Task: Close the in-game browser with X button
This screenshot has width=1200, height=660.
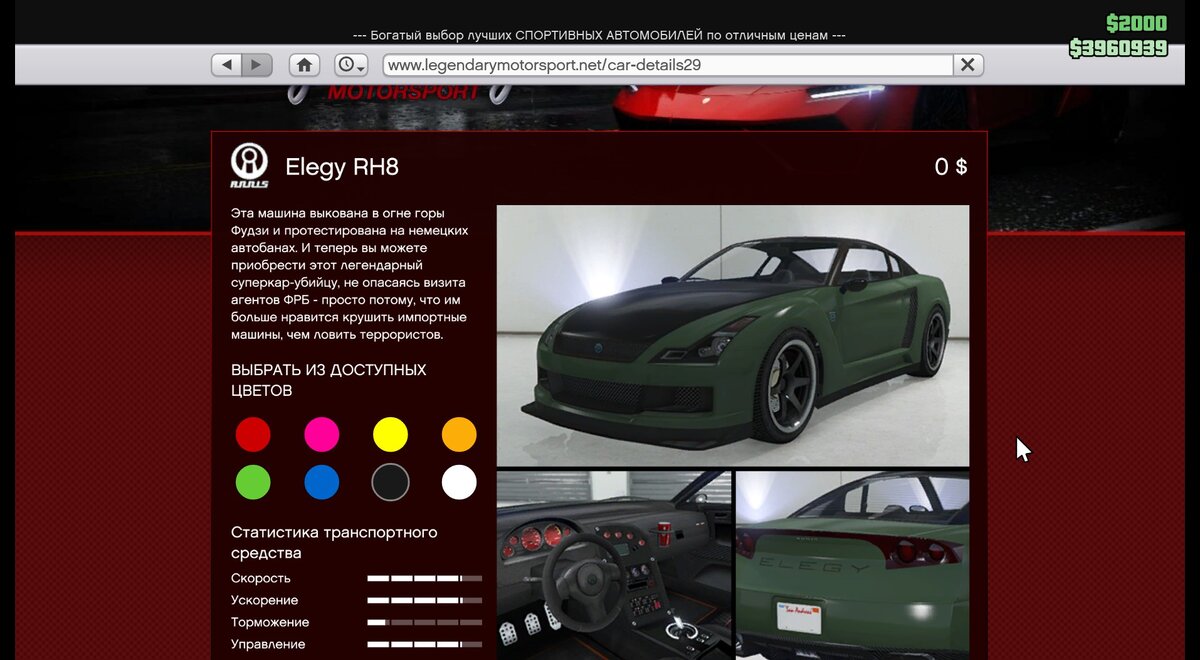Action: [x=968, y=65]
